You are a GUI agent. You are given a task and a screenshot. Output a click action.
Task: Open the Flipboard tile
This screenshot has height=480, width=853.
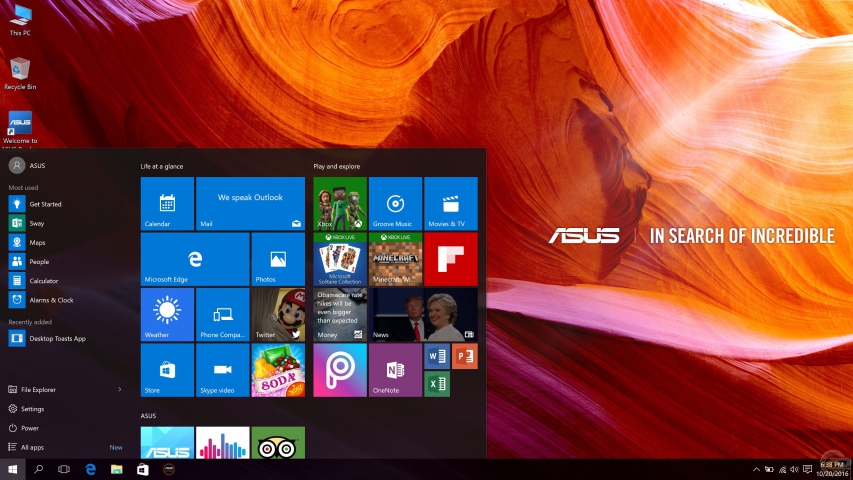451,259
